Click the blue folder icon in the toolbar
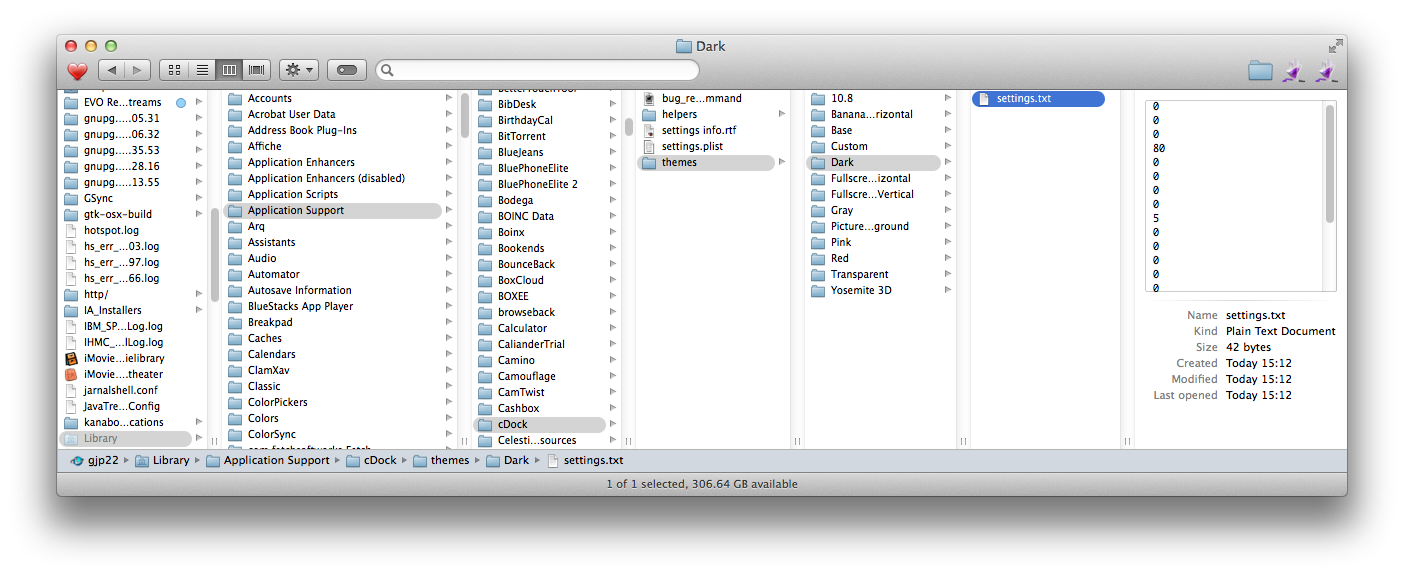 pyautogui.click(x=1260, y=71)
